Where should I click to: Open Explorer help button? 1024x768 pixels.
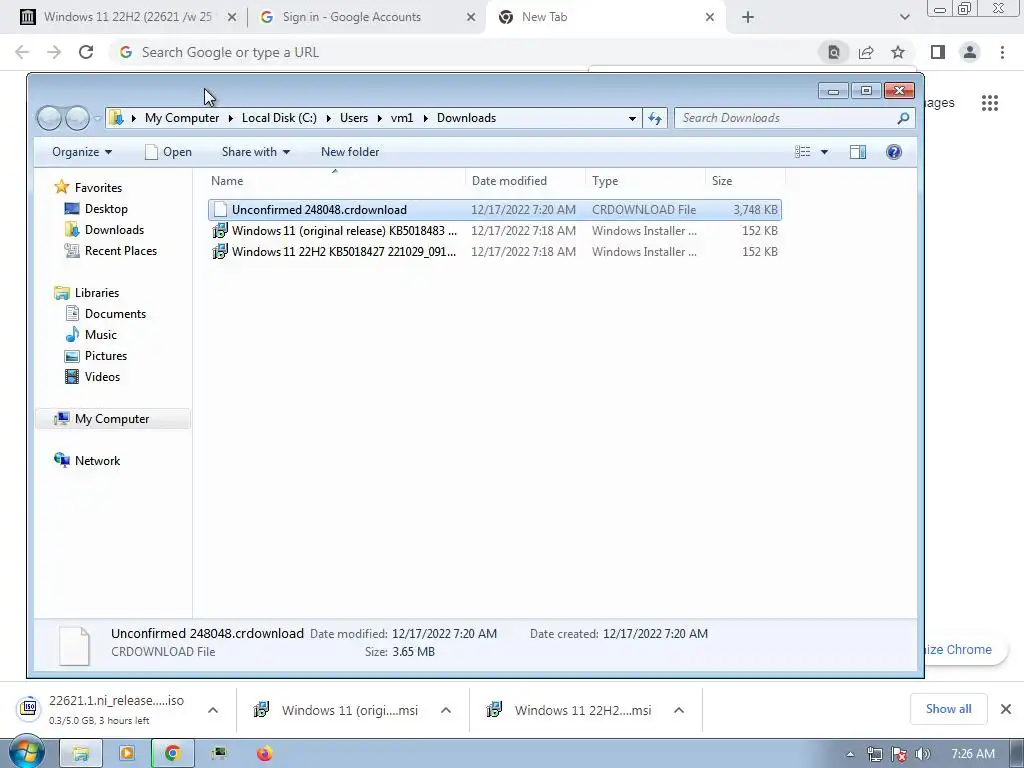[x=894, y=152]
